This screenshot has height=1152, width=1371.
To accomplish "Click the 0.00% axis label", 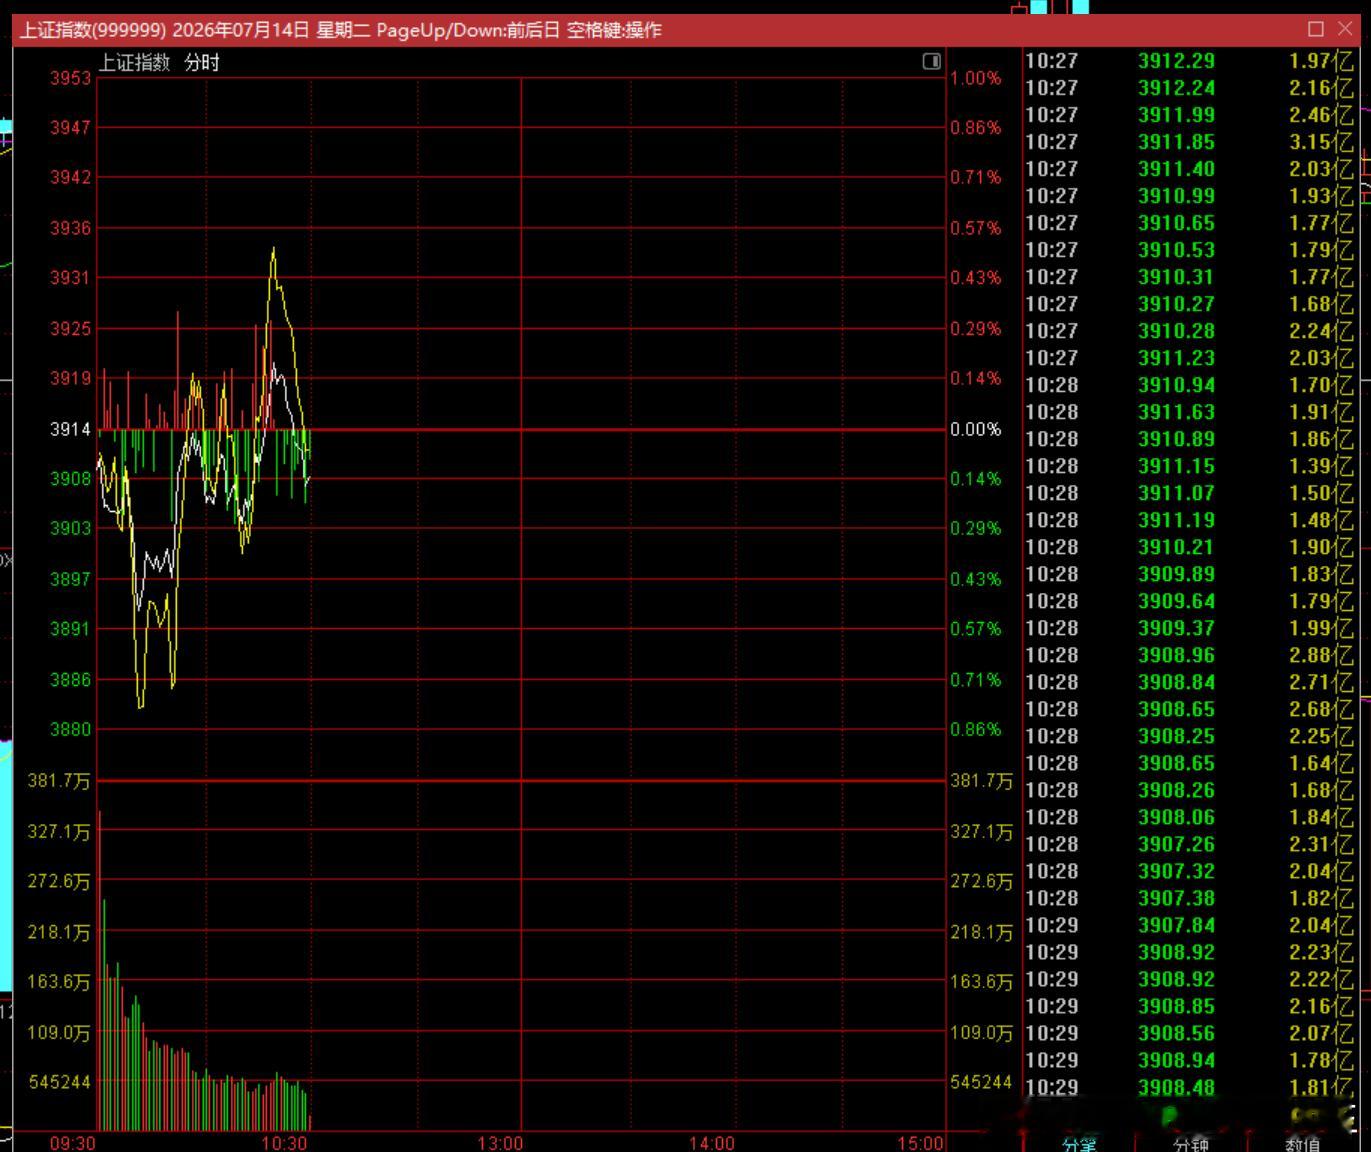I will [x=975, y=429].
